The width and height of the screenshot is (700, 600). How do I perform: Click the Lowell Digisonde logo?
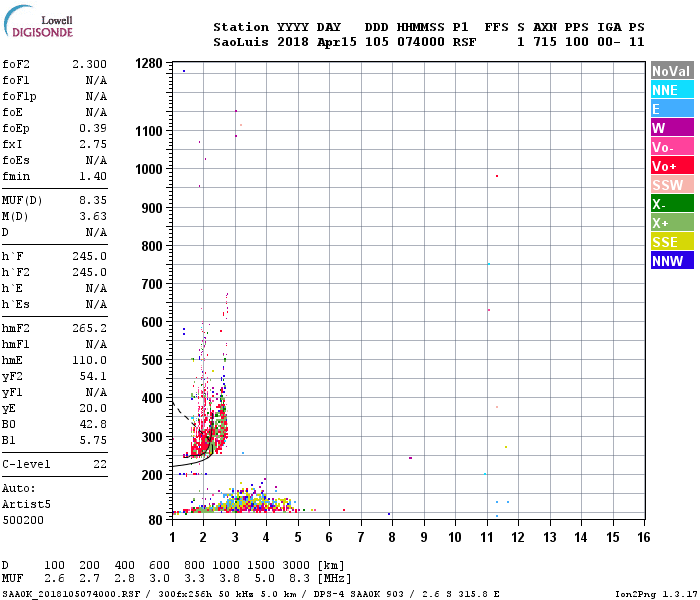(x=38, y=21)
